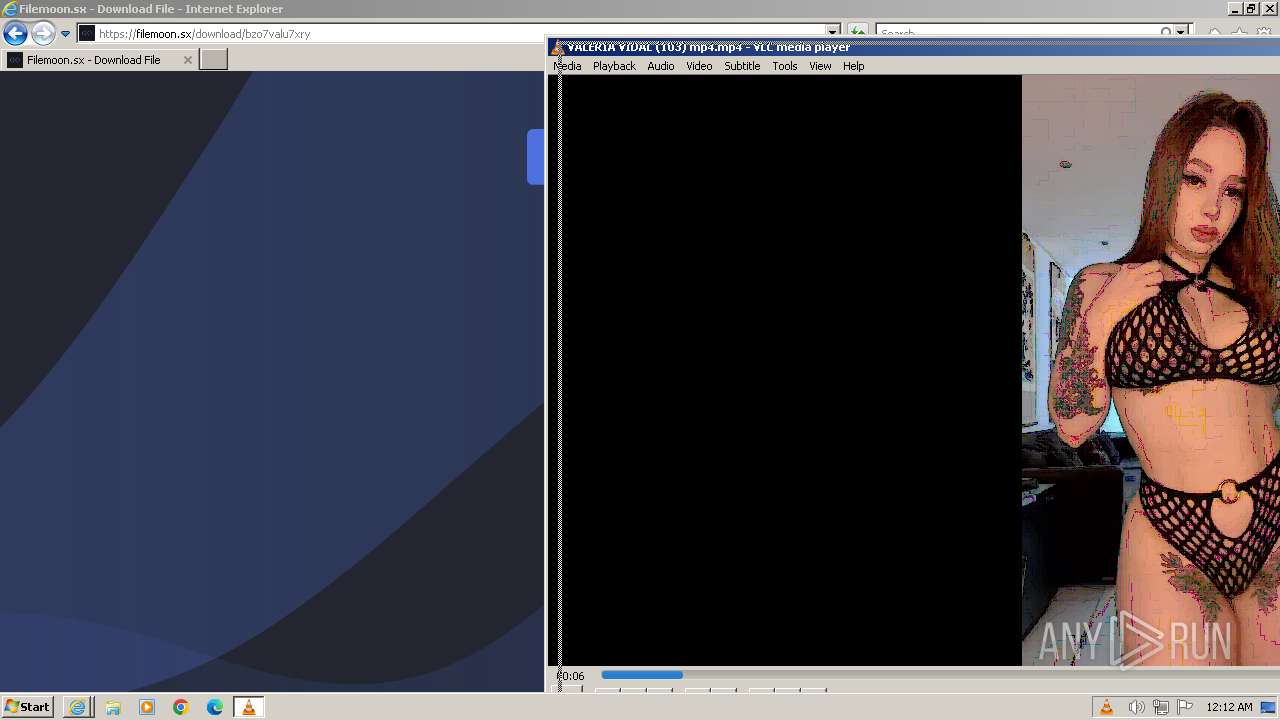Click Internet Explorer Forward button
Viewport: 1280px width, 720px height.
[42, 34]
